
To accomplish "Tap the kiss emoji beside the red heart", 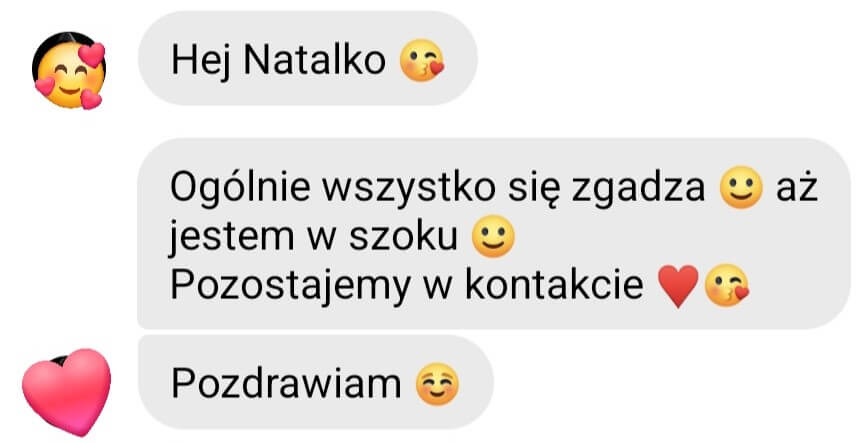I will point(727,286).
